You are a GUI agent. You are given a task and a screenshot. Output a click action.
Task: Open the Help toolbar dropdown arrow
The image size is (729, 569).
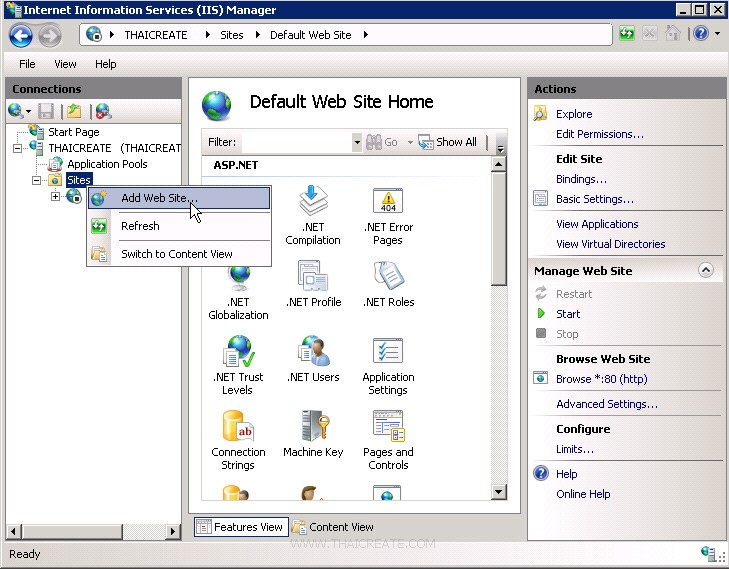point(718,33)
